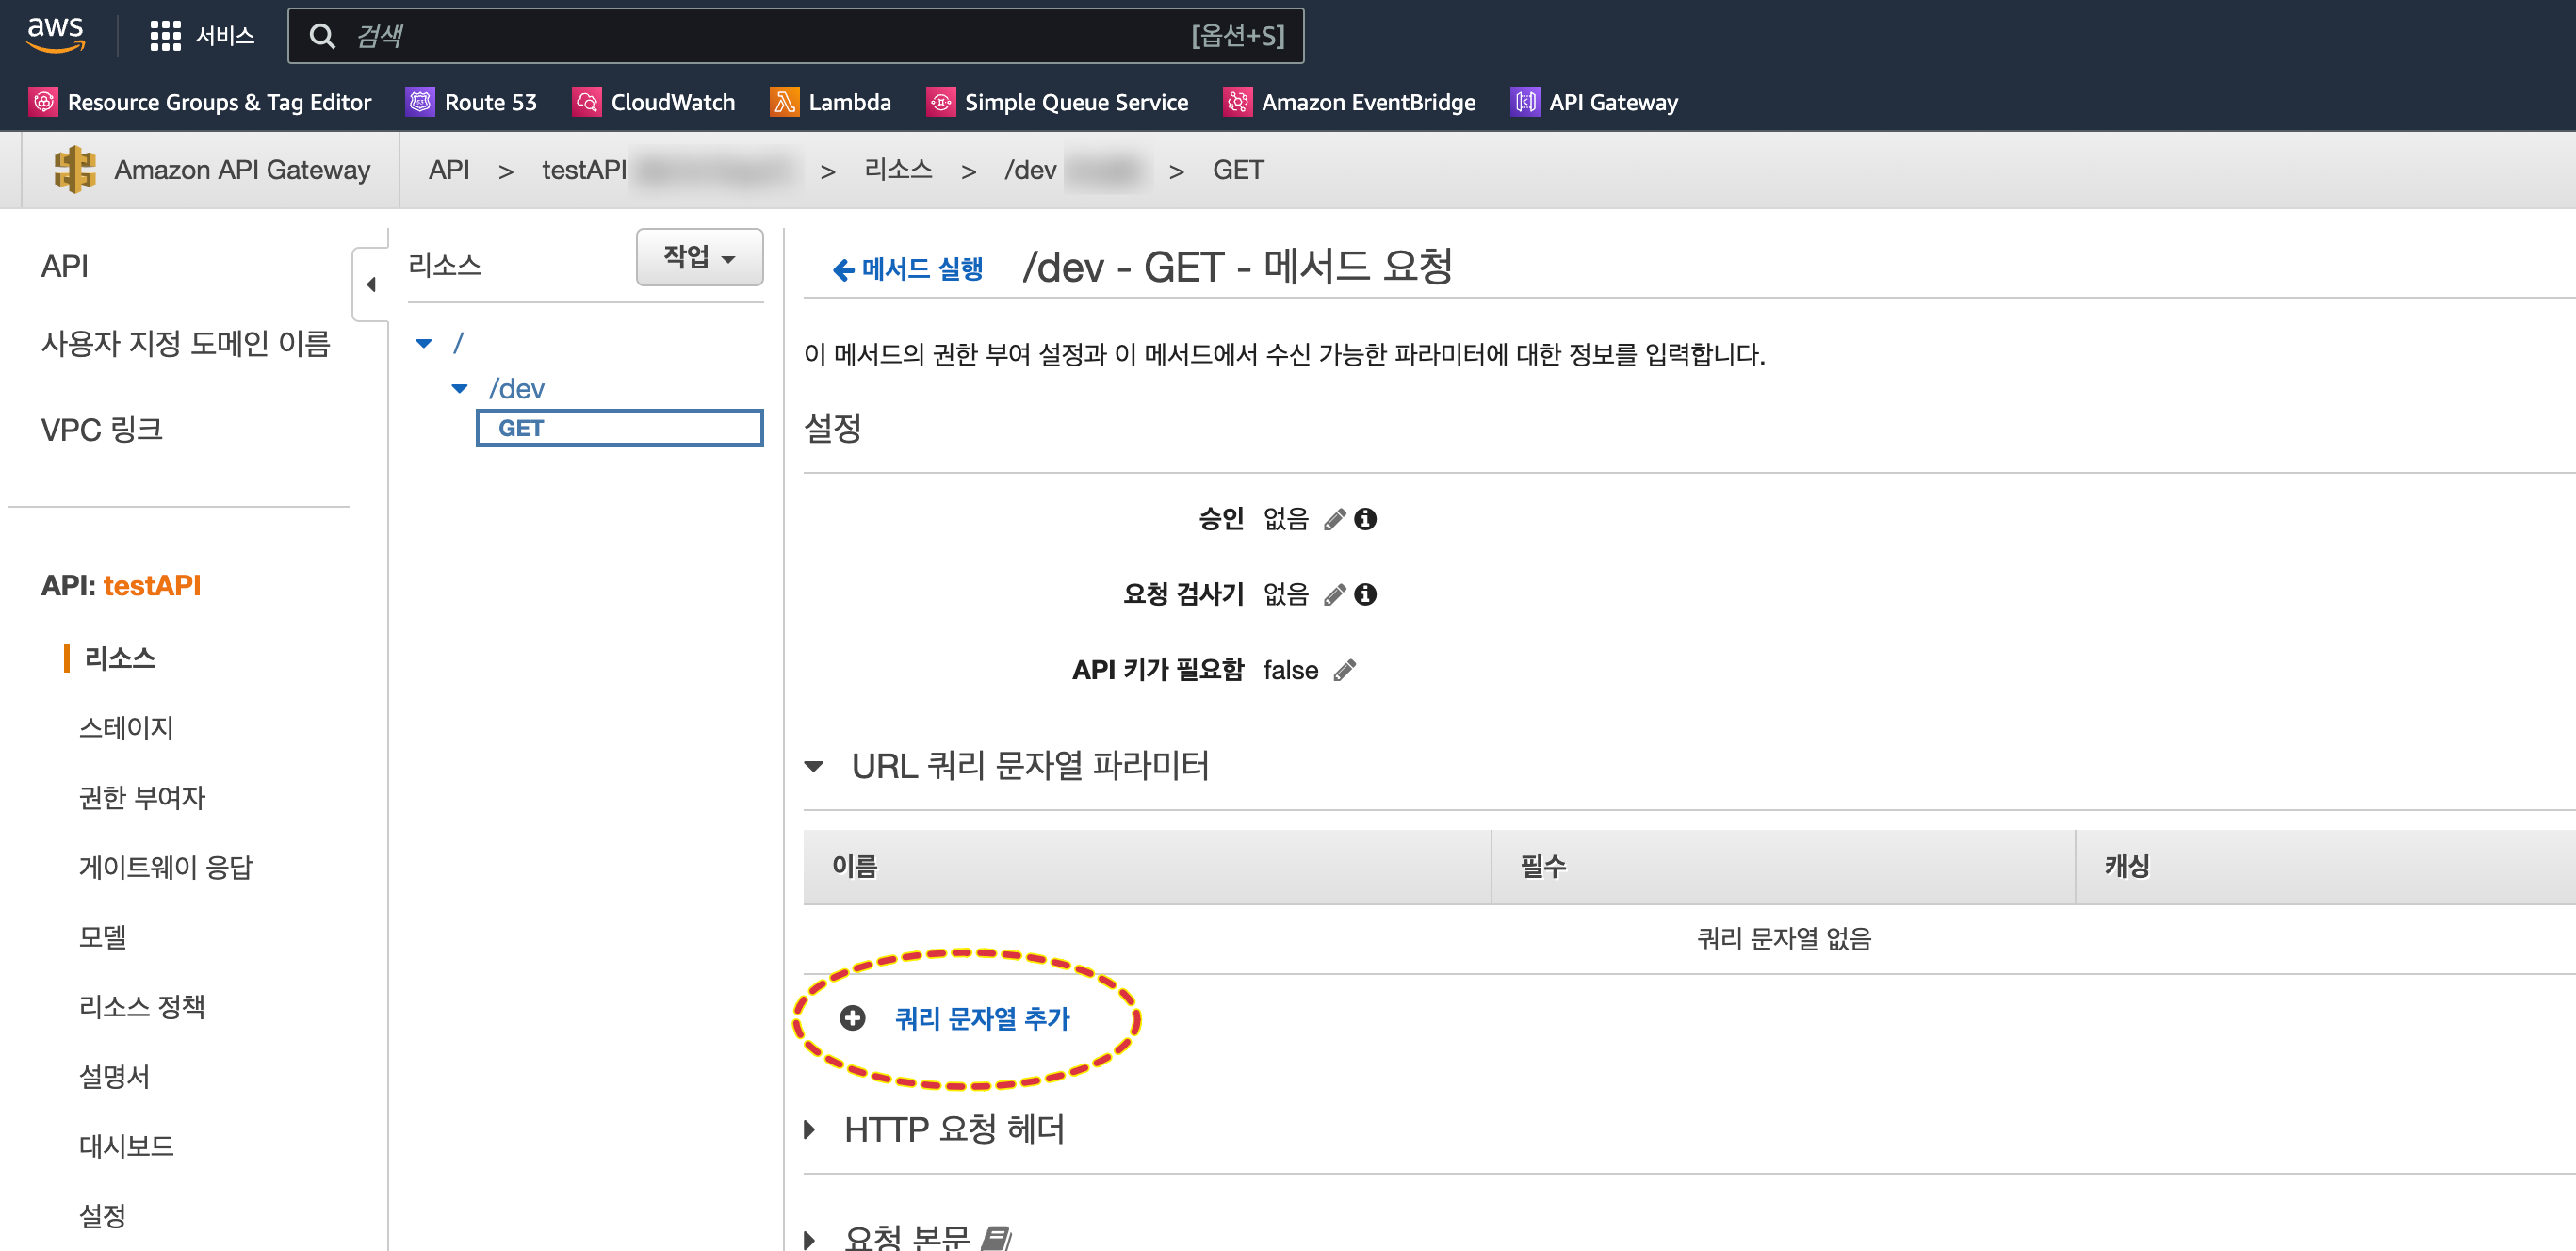
Task: Click the AWS logo home icon
Action: 55,34
